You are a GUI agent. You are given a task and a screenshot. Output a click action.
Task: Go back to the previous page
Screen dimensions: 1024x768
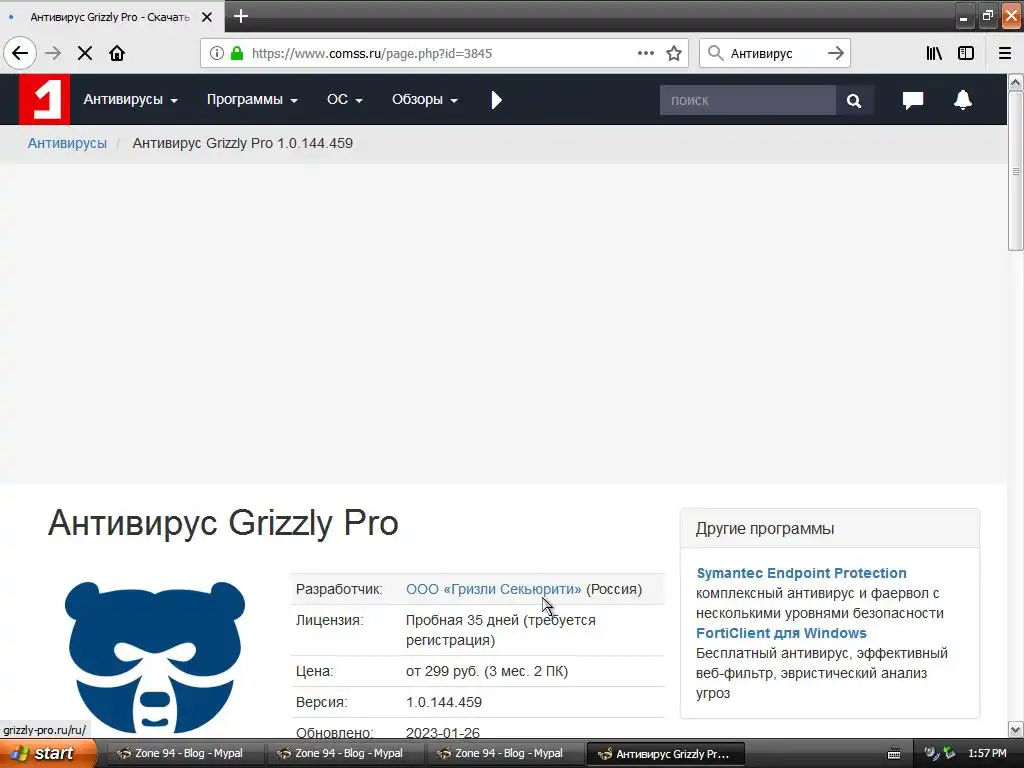pos(20,54)
